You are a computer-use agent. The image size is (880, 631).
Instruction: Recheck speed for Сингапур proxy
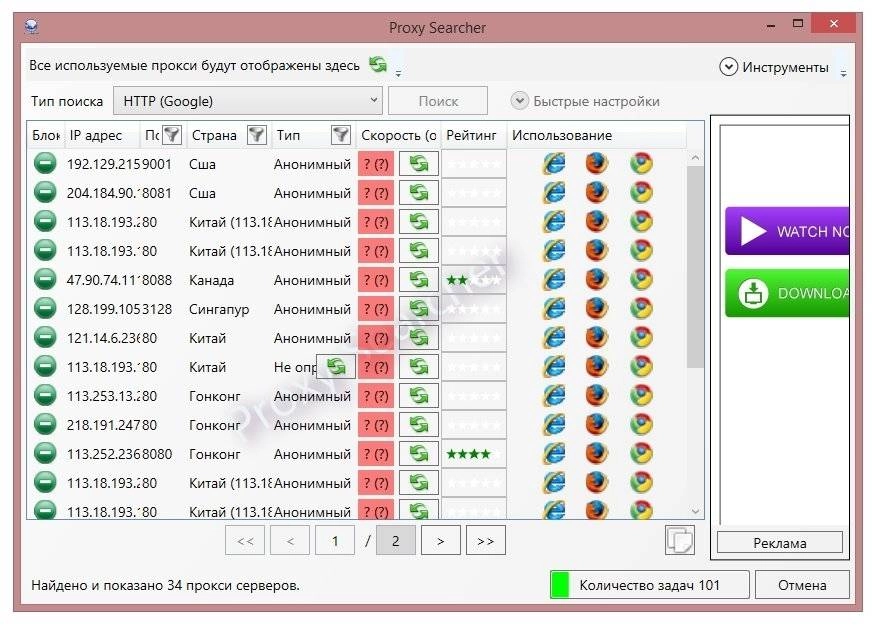click(x=419, y=309)
